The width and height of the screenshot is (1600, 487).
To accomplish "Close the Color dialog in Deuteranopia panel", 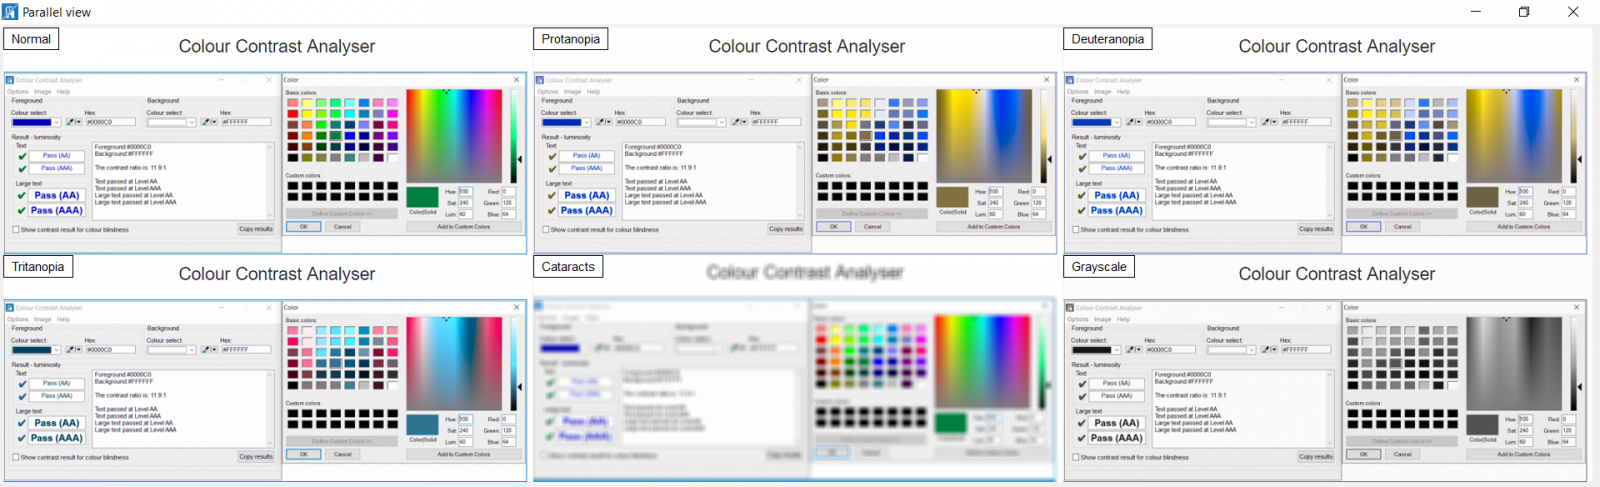I will (1577, 80).
